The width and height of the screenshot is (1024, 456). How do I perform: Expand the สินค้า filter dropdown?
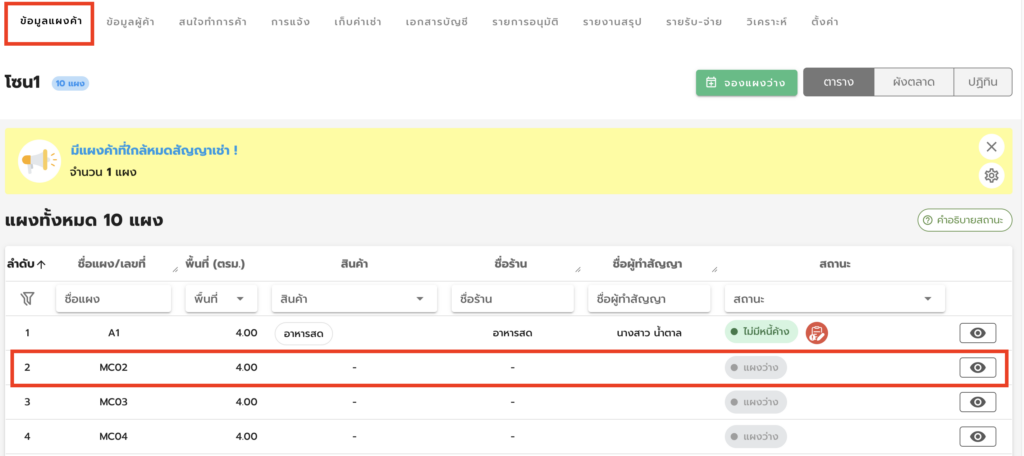click(x=353, y=299)
